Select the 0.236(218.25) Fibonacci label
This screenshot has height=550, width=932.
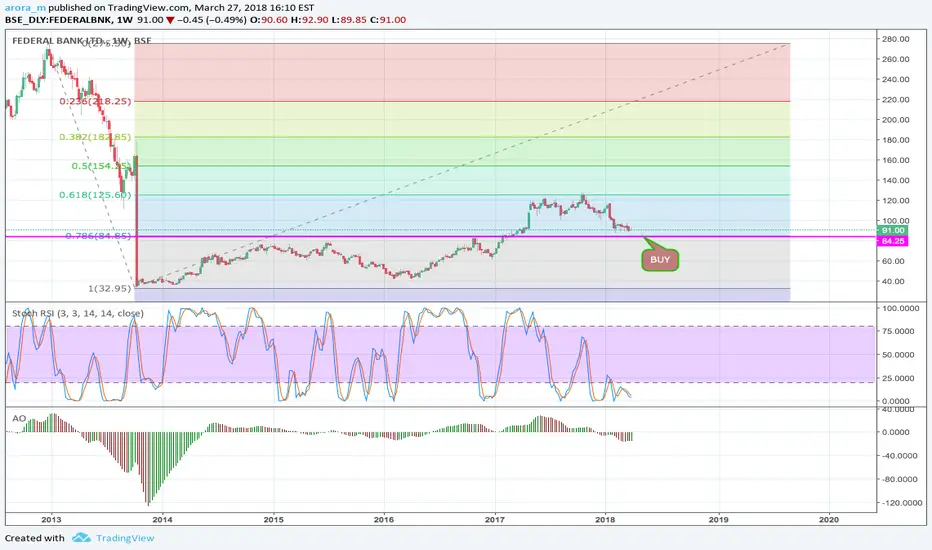[x=95, y=101]
